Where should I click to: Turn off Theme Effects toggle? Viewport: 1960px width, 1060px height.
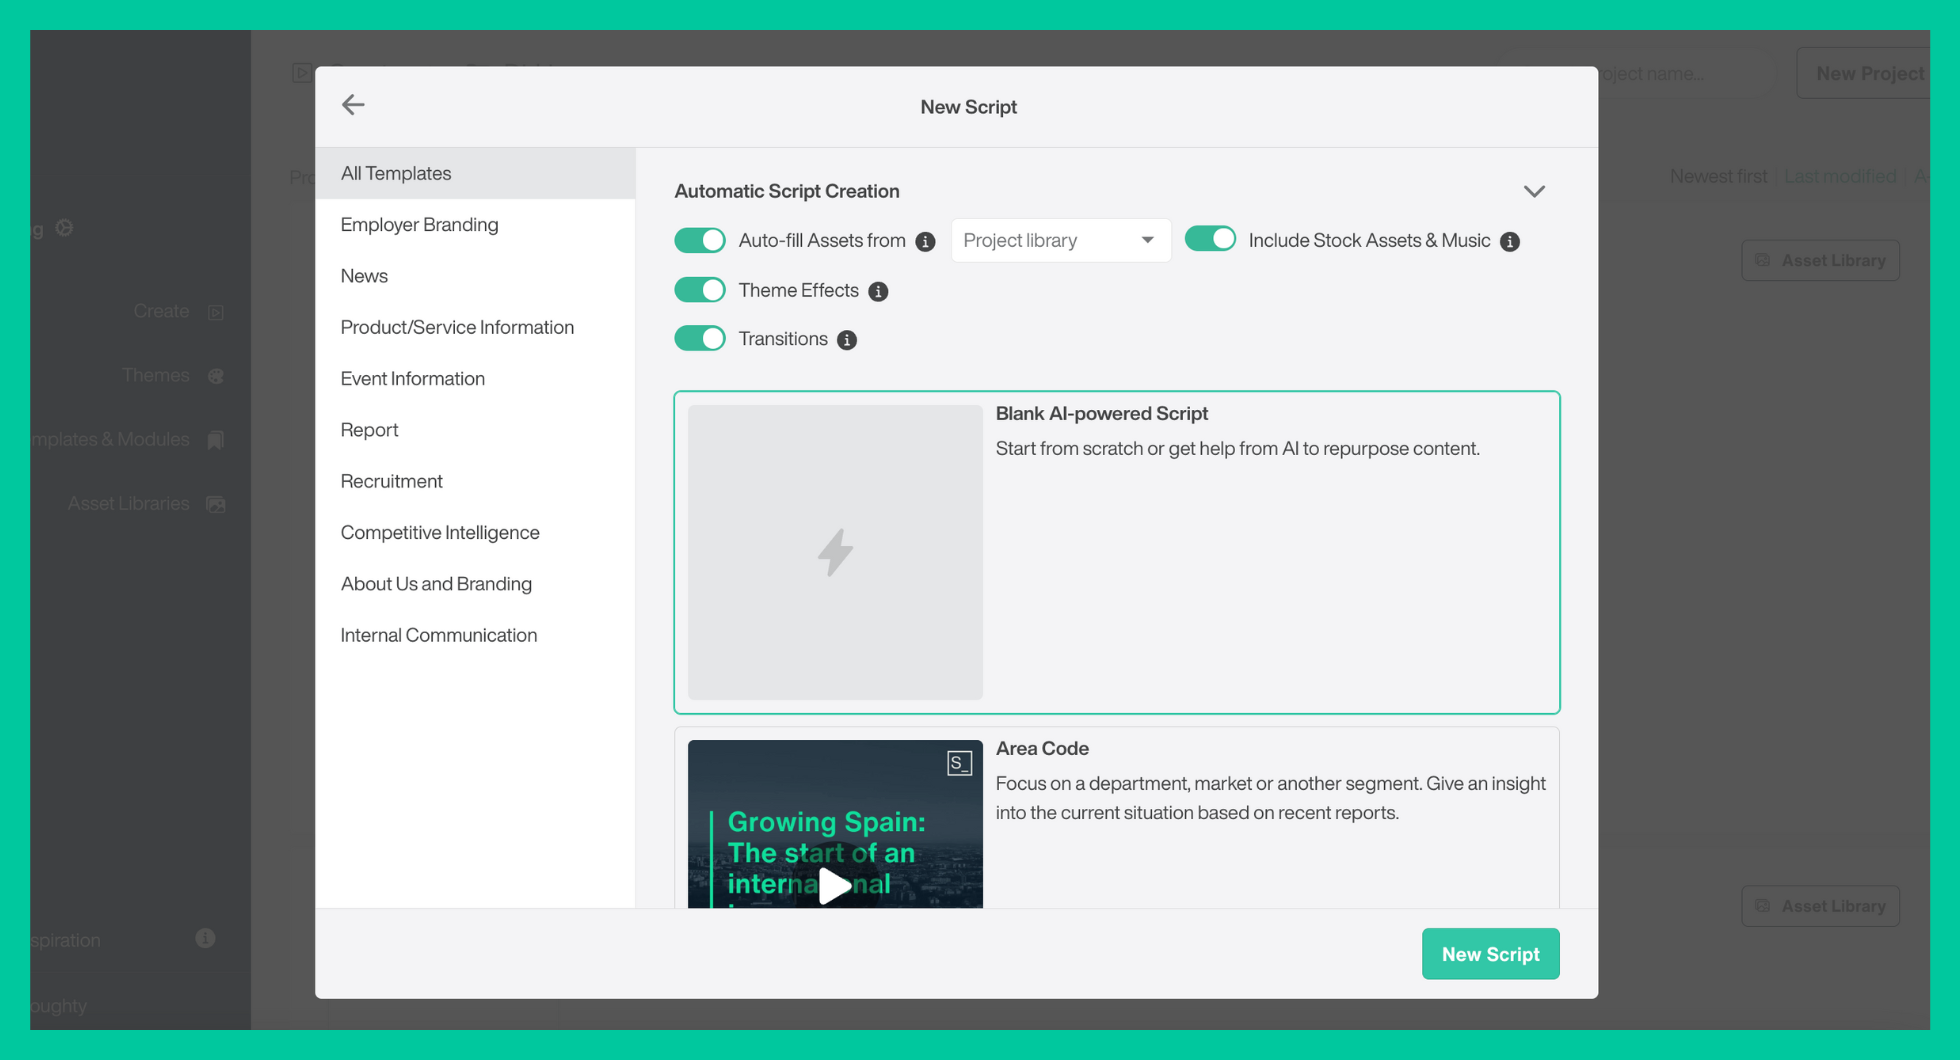click(700, 290)
